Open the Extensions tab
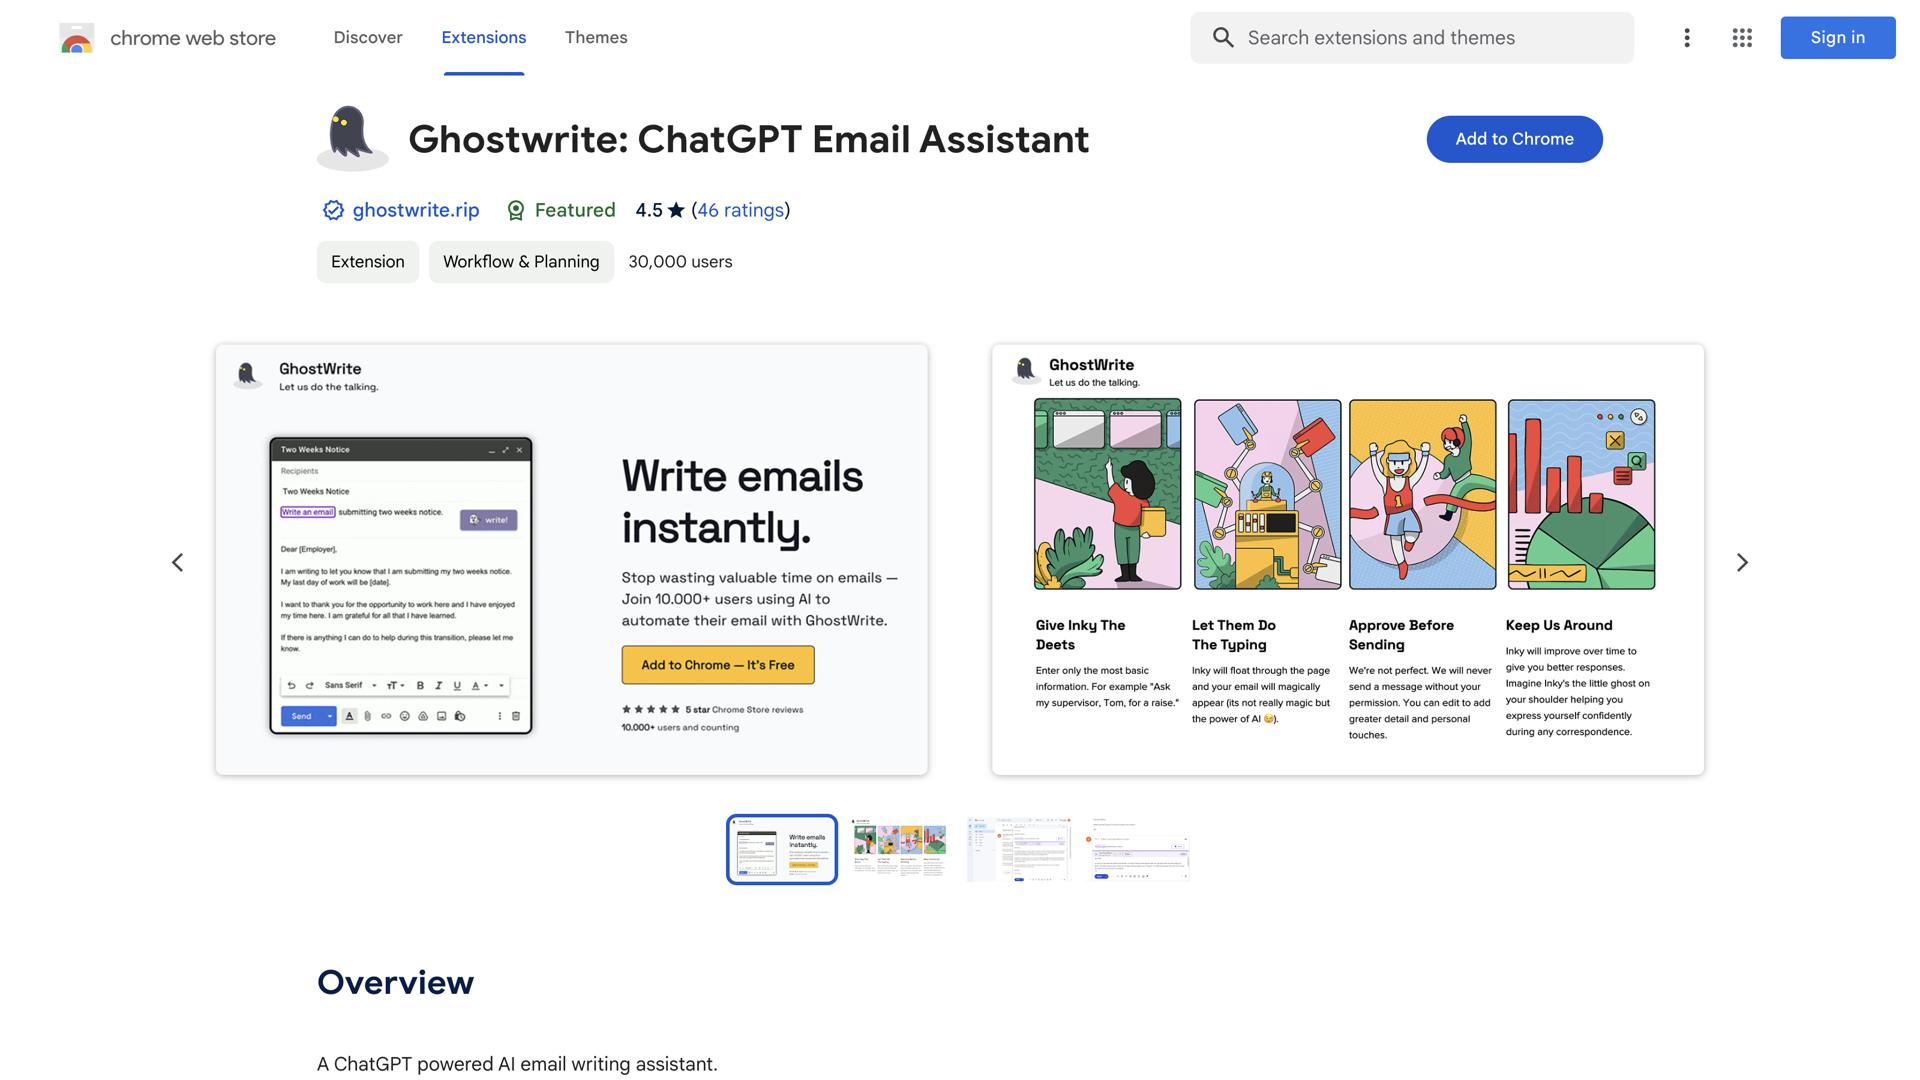 (484, 38)
